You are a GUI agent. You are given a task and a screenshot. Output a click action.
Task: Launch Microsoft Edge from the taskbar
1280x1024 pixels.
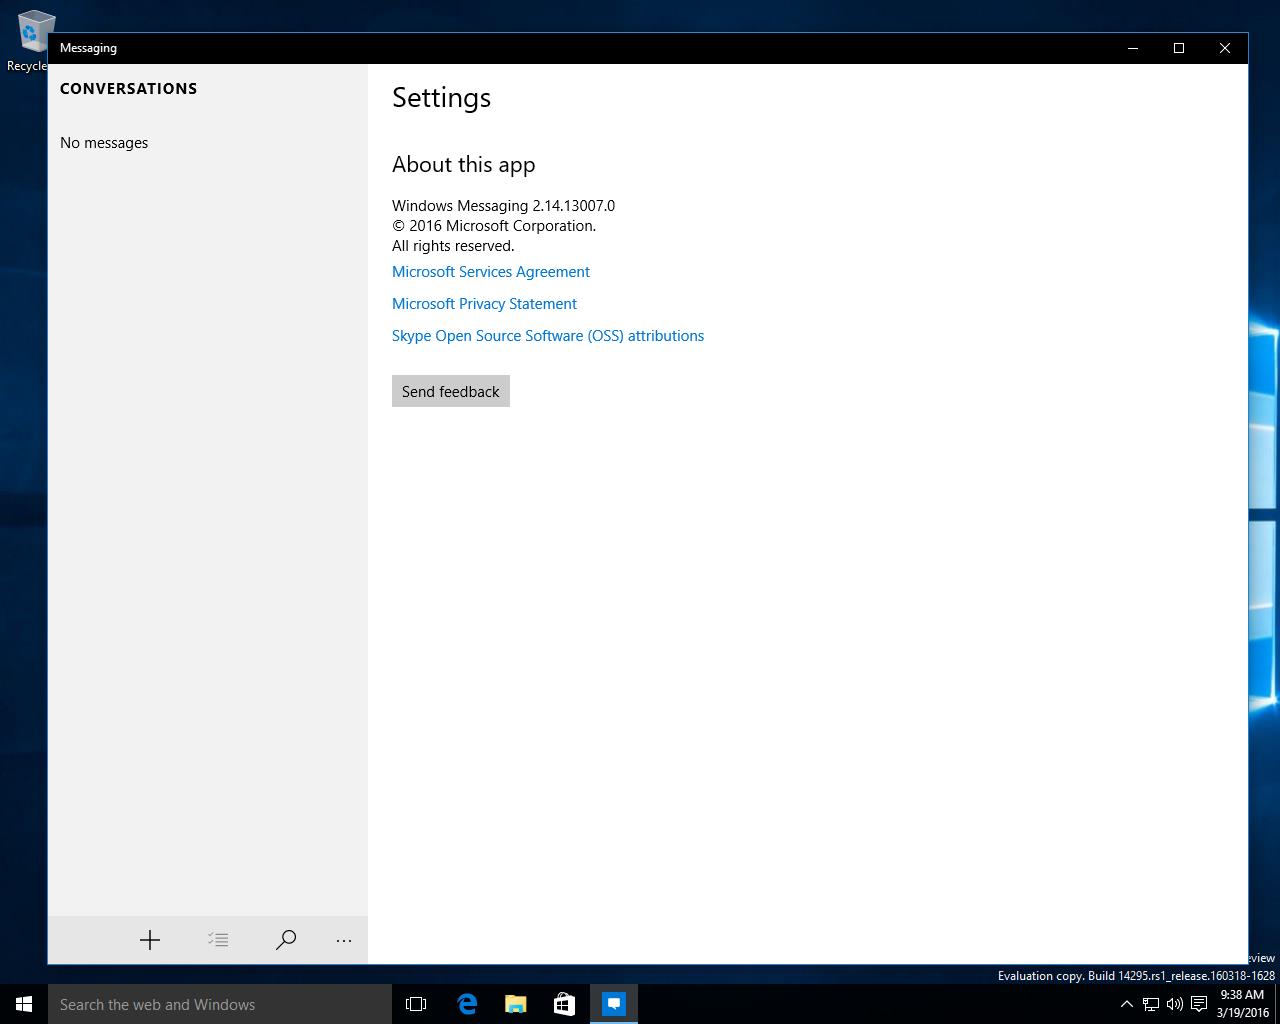click(x=466, y=1004)
